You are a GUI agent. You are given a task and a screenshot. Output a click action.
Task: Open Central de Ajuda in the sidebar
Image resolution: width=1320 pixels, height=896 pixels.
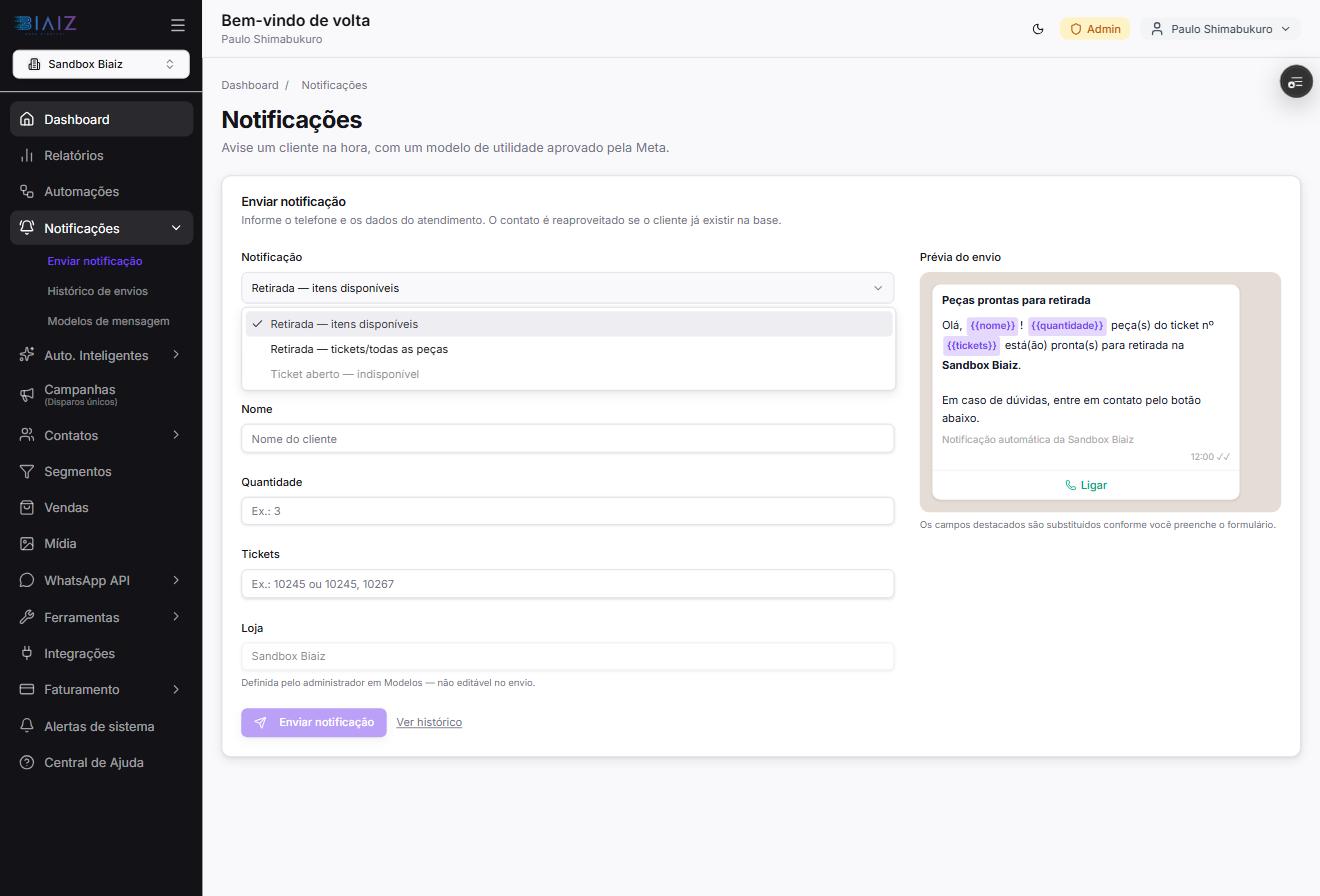coord(101,762)
